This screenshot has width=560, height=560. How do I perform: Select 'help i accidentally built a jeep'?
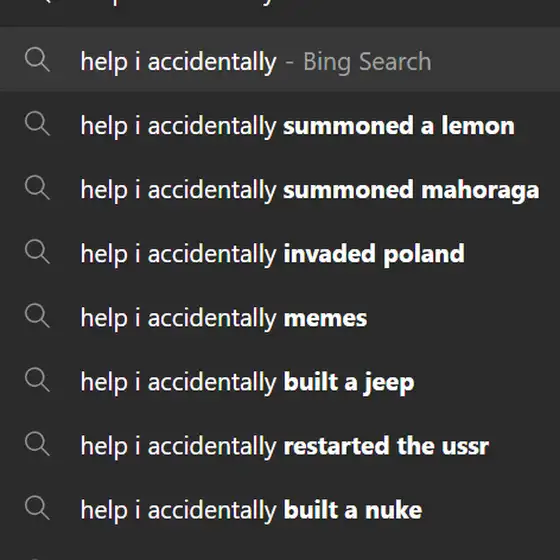[x=280, y=382]
